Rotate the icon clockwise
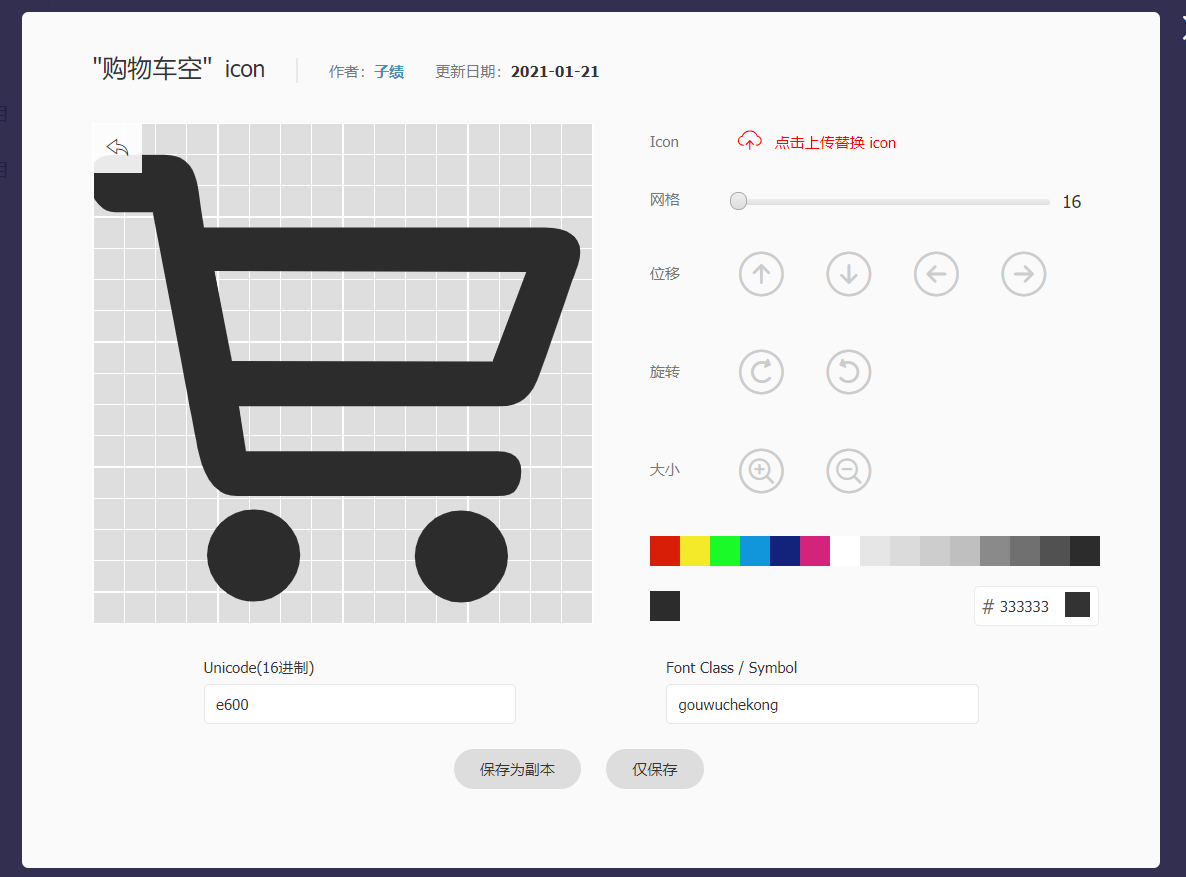The image size is (1186, 877). (761, 372)
